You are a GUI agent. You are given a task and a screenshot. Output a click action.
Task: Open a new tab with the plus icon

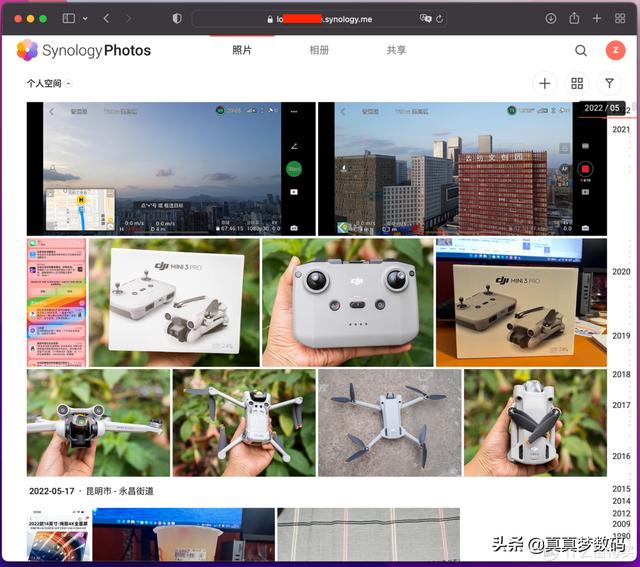click(x=597, y=18)
